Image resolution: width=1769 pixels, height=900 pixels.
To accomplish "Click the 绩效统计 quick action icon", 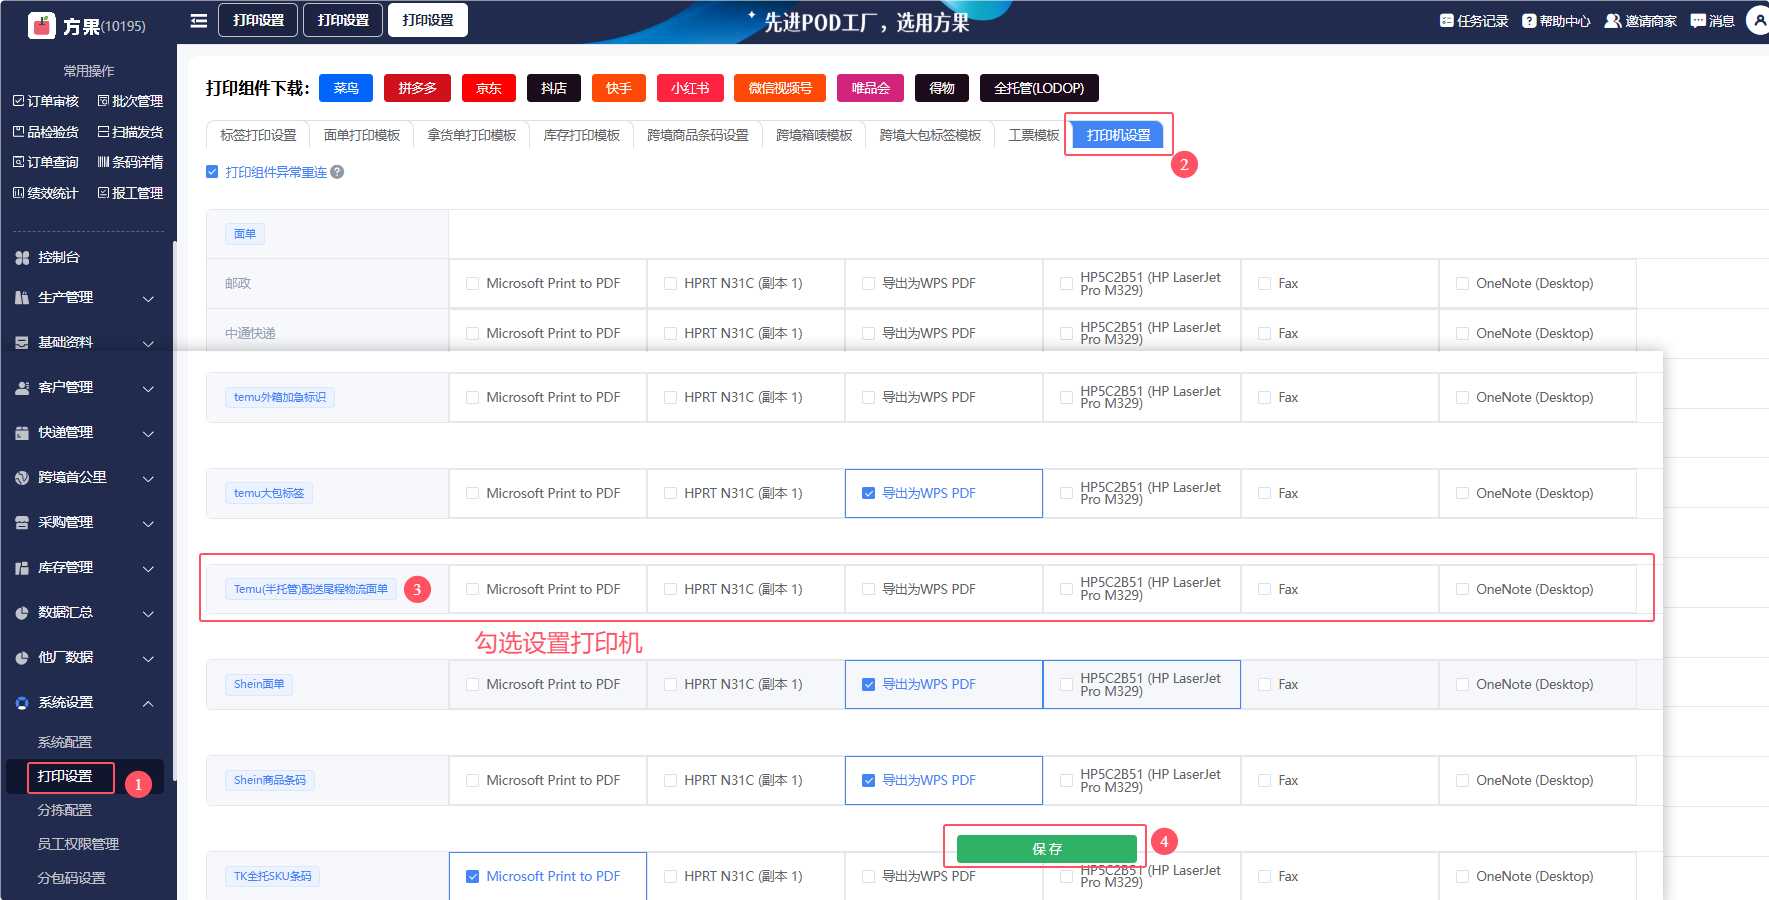I will [x=18, y=193].
